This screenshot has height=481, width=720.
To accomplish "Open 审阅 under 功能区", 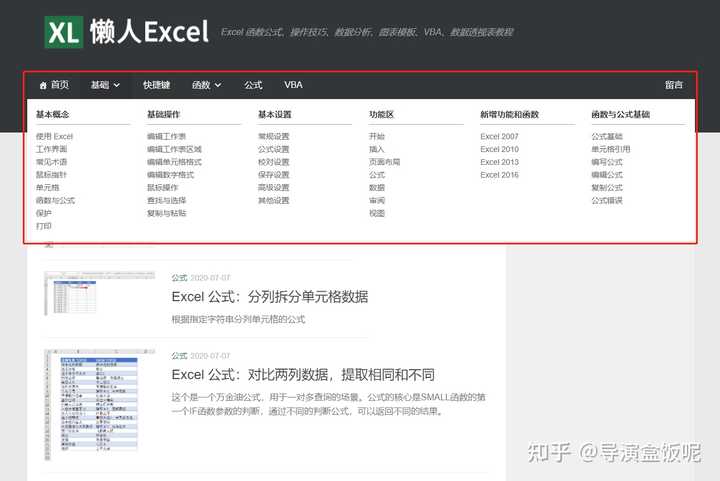I will pos(377,201).
